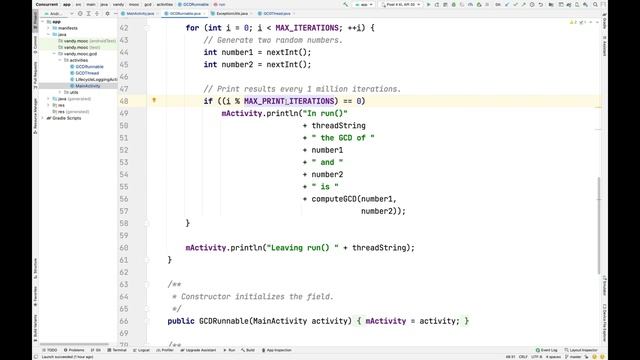Open the Layout Inspector panel

click(581, 350)
